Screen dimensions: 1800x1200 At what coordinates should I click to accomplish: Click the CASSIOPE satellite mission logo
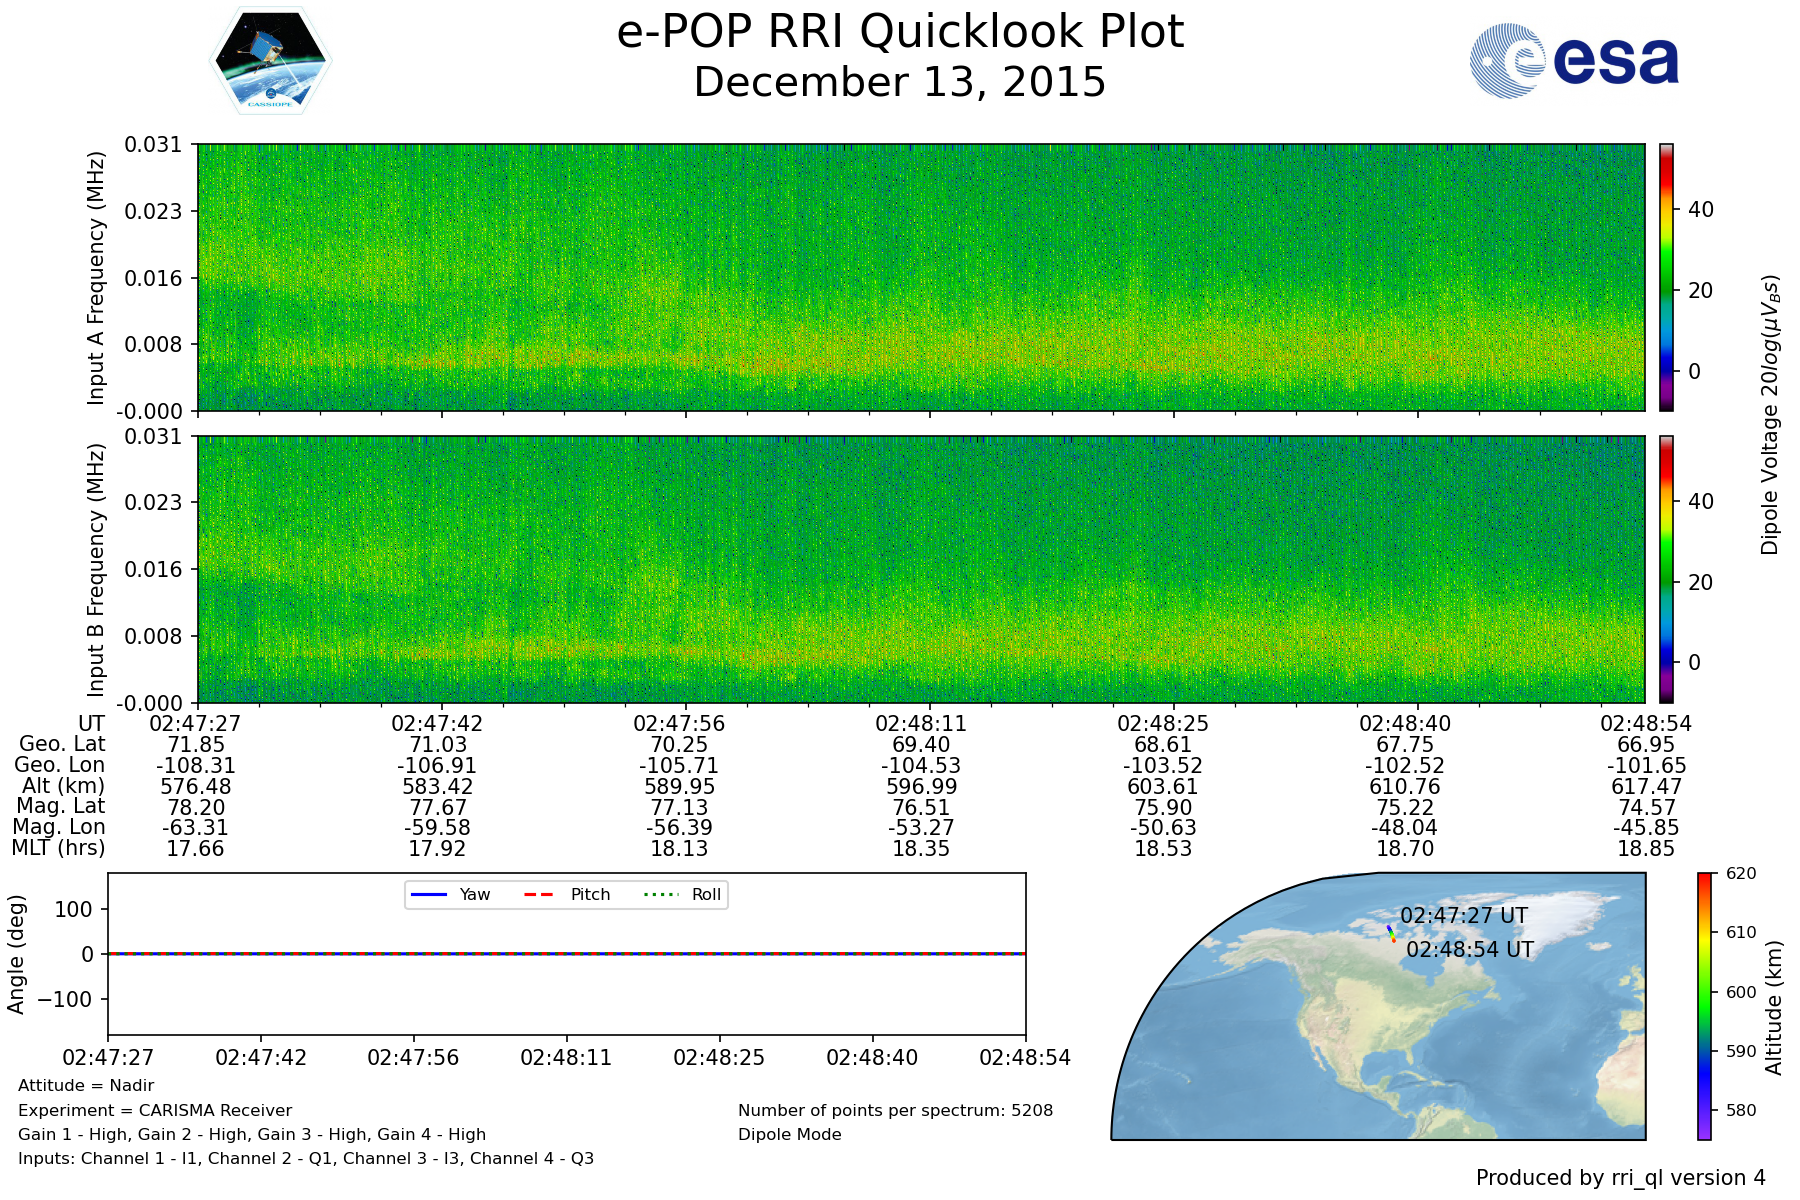click(270, 61)
